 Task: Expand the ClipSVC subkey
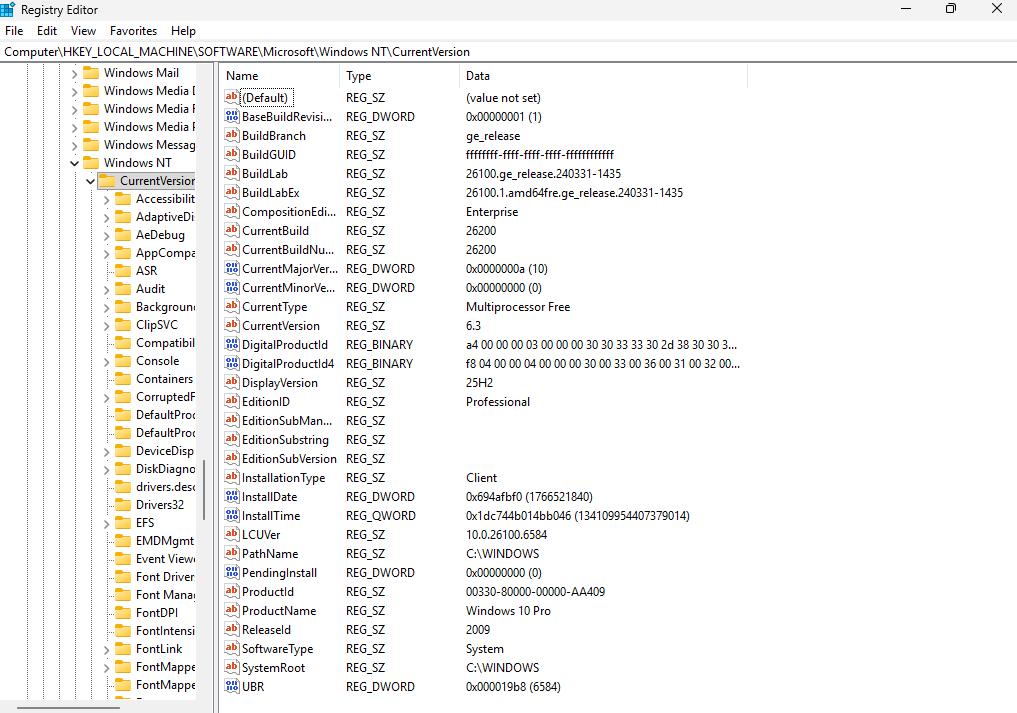click(x=107, y=326)
